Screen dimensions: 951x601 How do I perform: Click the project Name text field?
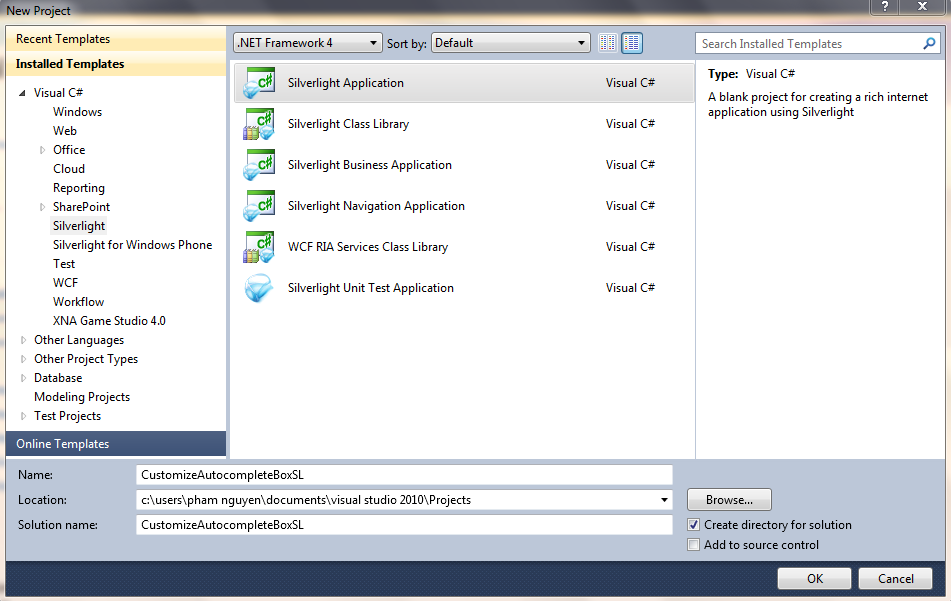404,475
